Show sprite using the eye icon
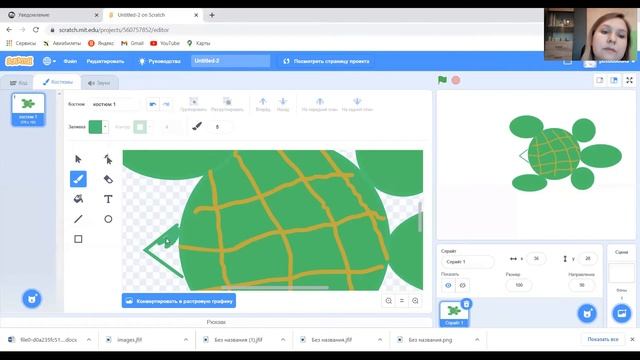 click(x=448, y=285)
